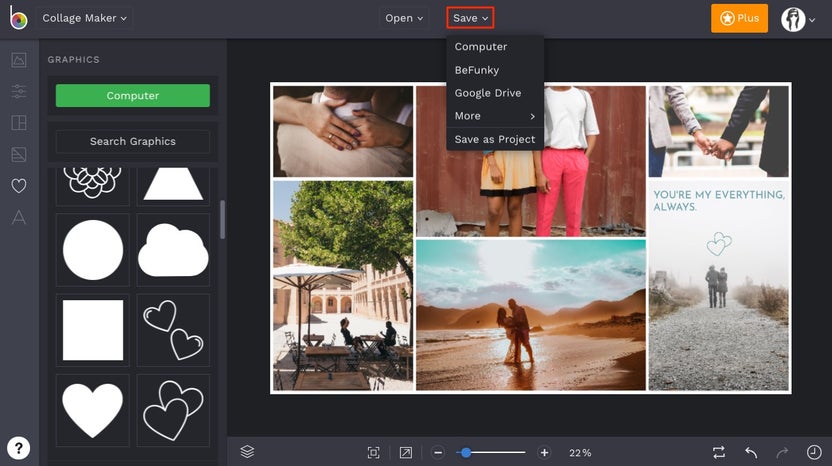Select the Text tool sidebar icon
This screenshot has width=832, height=466.
click(x=19, y=217)
